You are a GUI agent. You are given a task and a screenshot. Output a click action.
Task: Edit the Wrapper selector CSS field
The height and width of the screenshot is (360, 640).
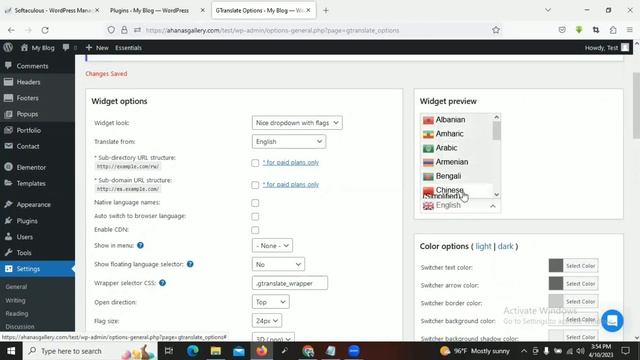click(290, 283)
